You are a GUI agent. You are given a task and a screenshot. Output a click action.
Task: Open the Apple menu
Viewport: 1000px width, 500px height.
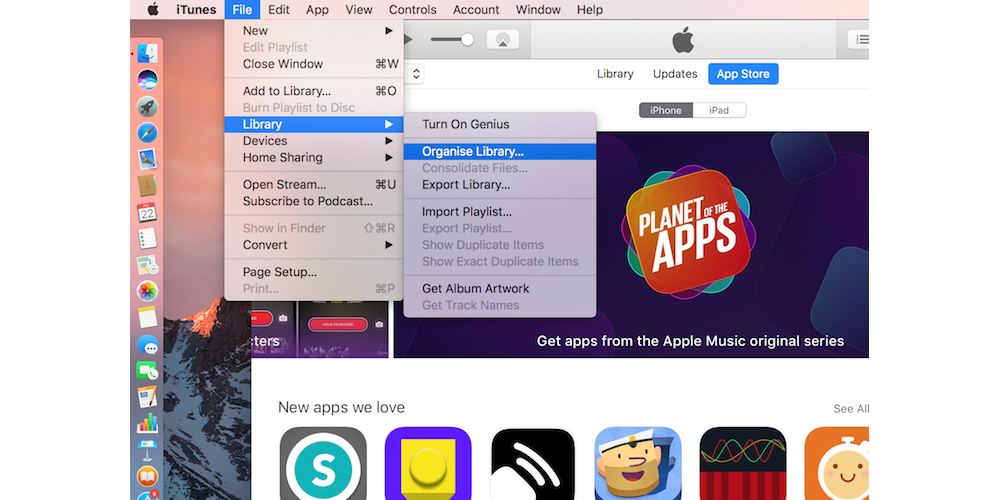click(153, 10)
